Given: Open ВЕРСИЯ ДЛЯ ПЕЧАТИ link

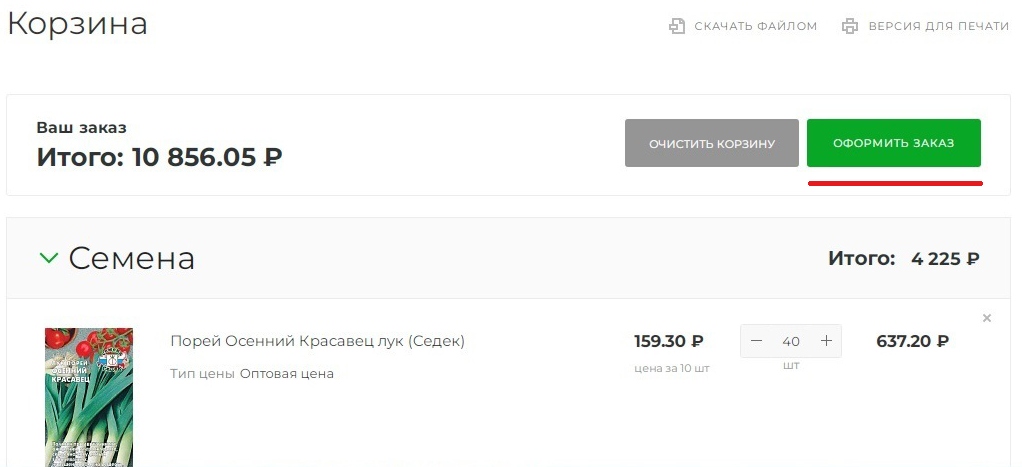Looking at the screenshot, I should coord(938,26).
